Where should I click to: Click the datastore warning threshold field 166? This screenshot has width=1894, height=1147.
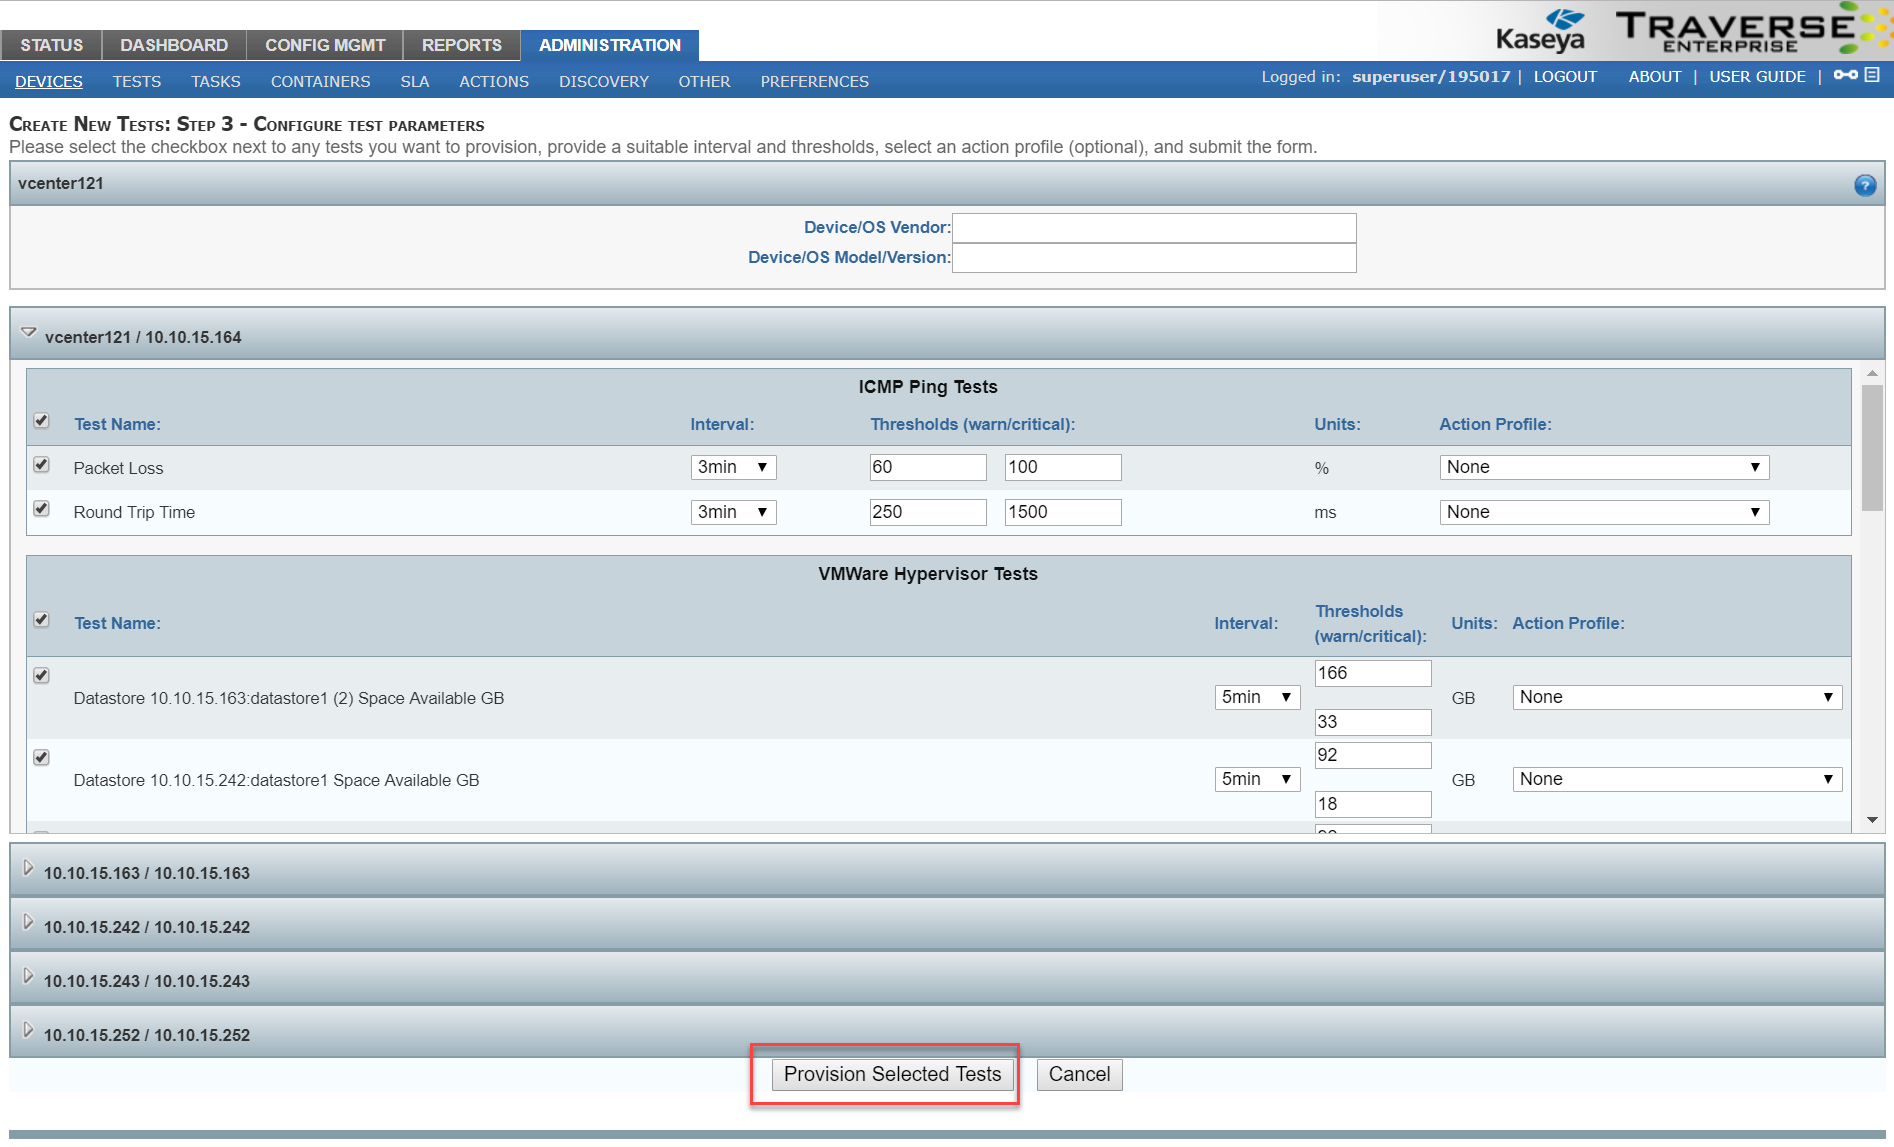[x=1373, y=673]
